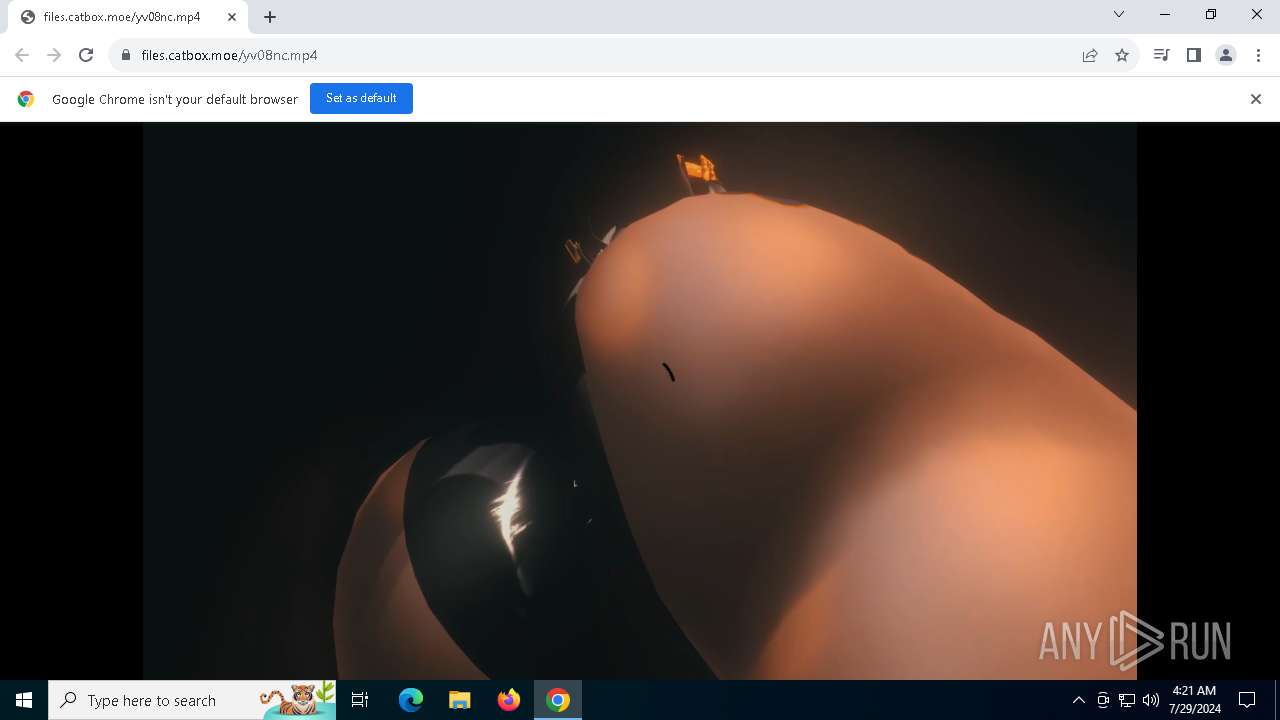Dismiss the default browser infobar
The width and height of the screenshot is (1280, 720).
point(1256,99)
